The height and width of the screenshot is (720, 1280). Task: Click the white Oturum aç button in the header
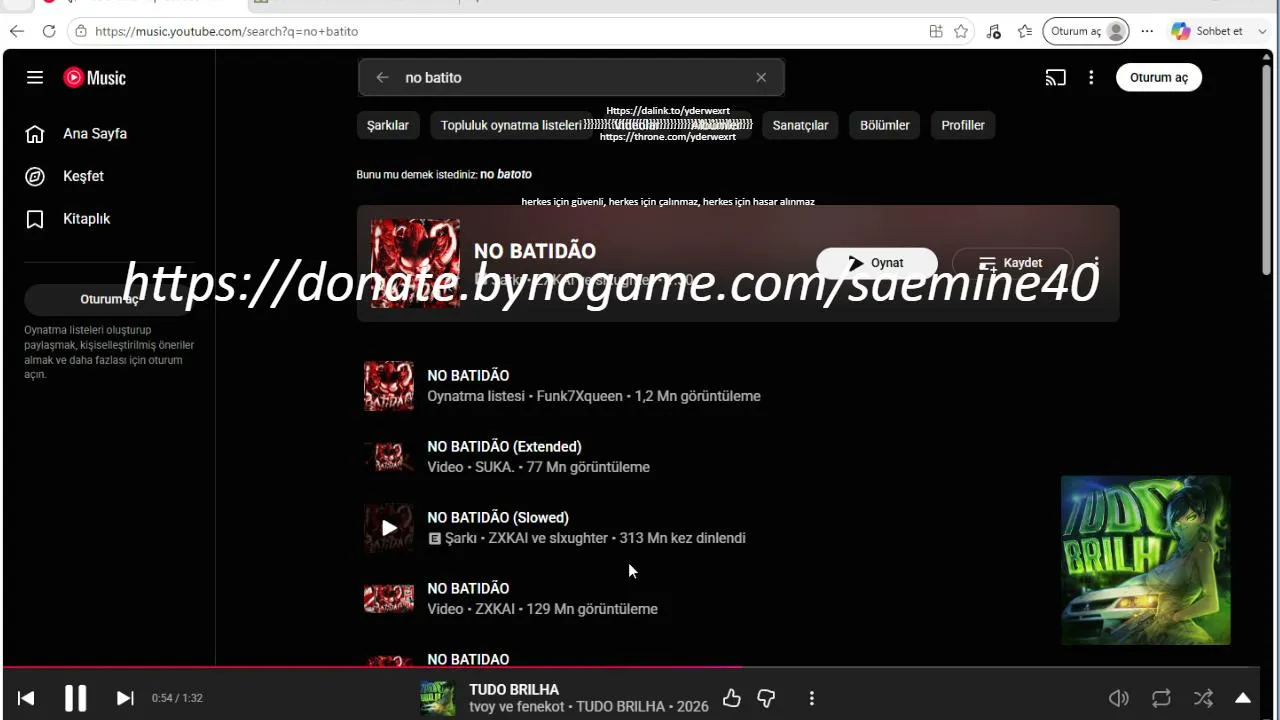coord(1159,77)
